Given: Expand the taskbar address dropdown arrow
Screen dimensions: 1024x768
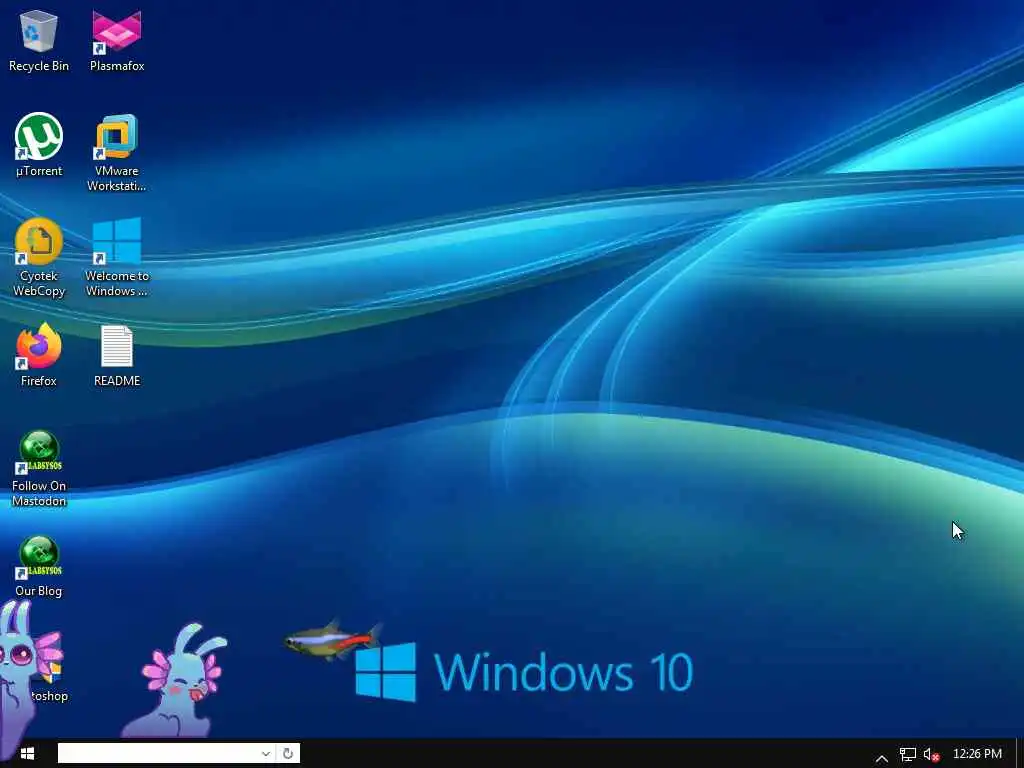Looking at the screenshot, I should pyautogui.click(x=266, y=754).
